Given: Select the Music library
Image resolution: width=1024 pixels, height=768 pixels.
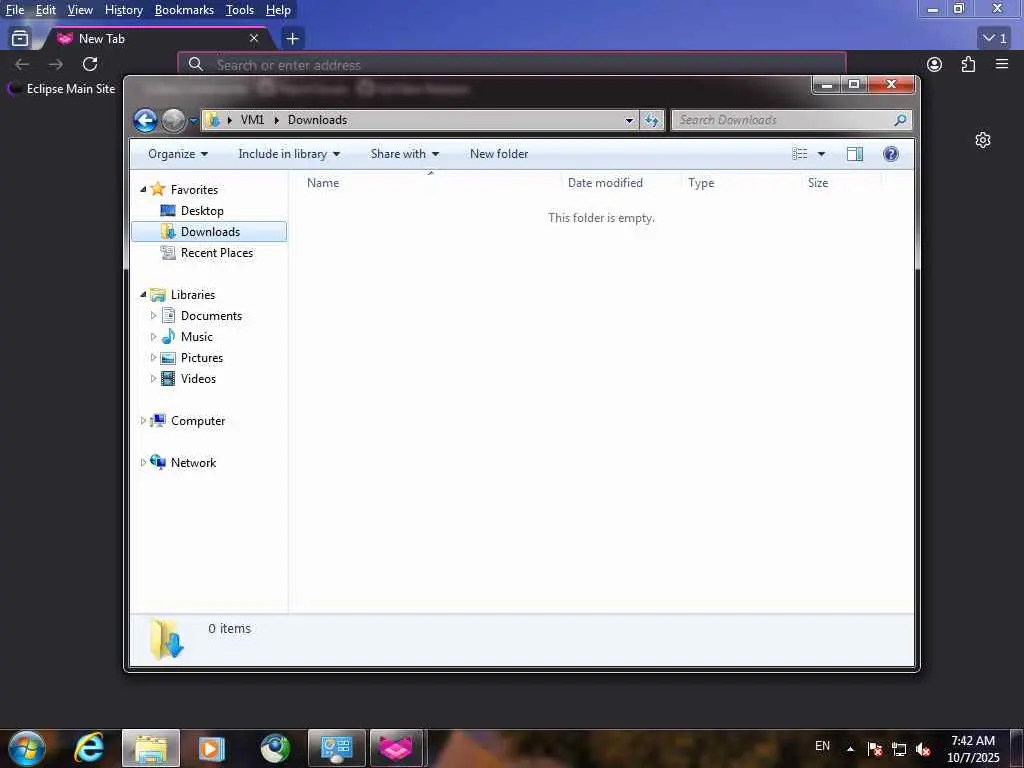Looking at the screenshot, I should pyautogui.click(x=197, y=337).
